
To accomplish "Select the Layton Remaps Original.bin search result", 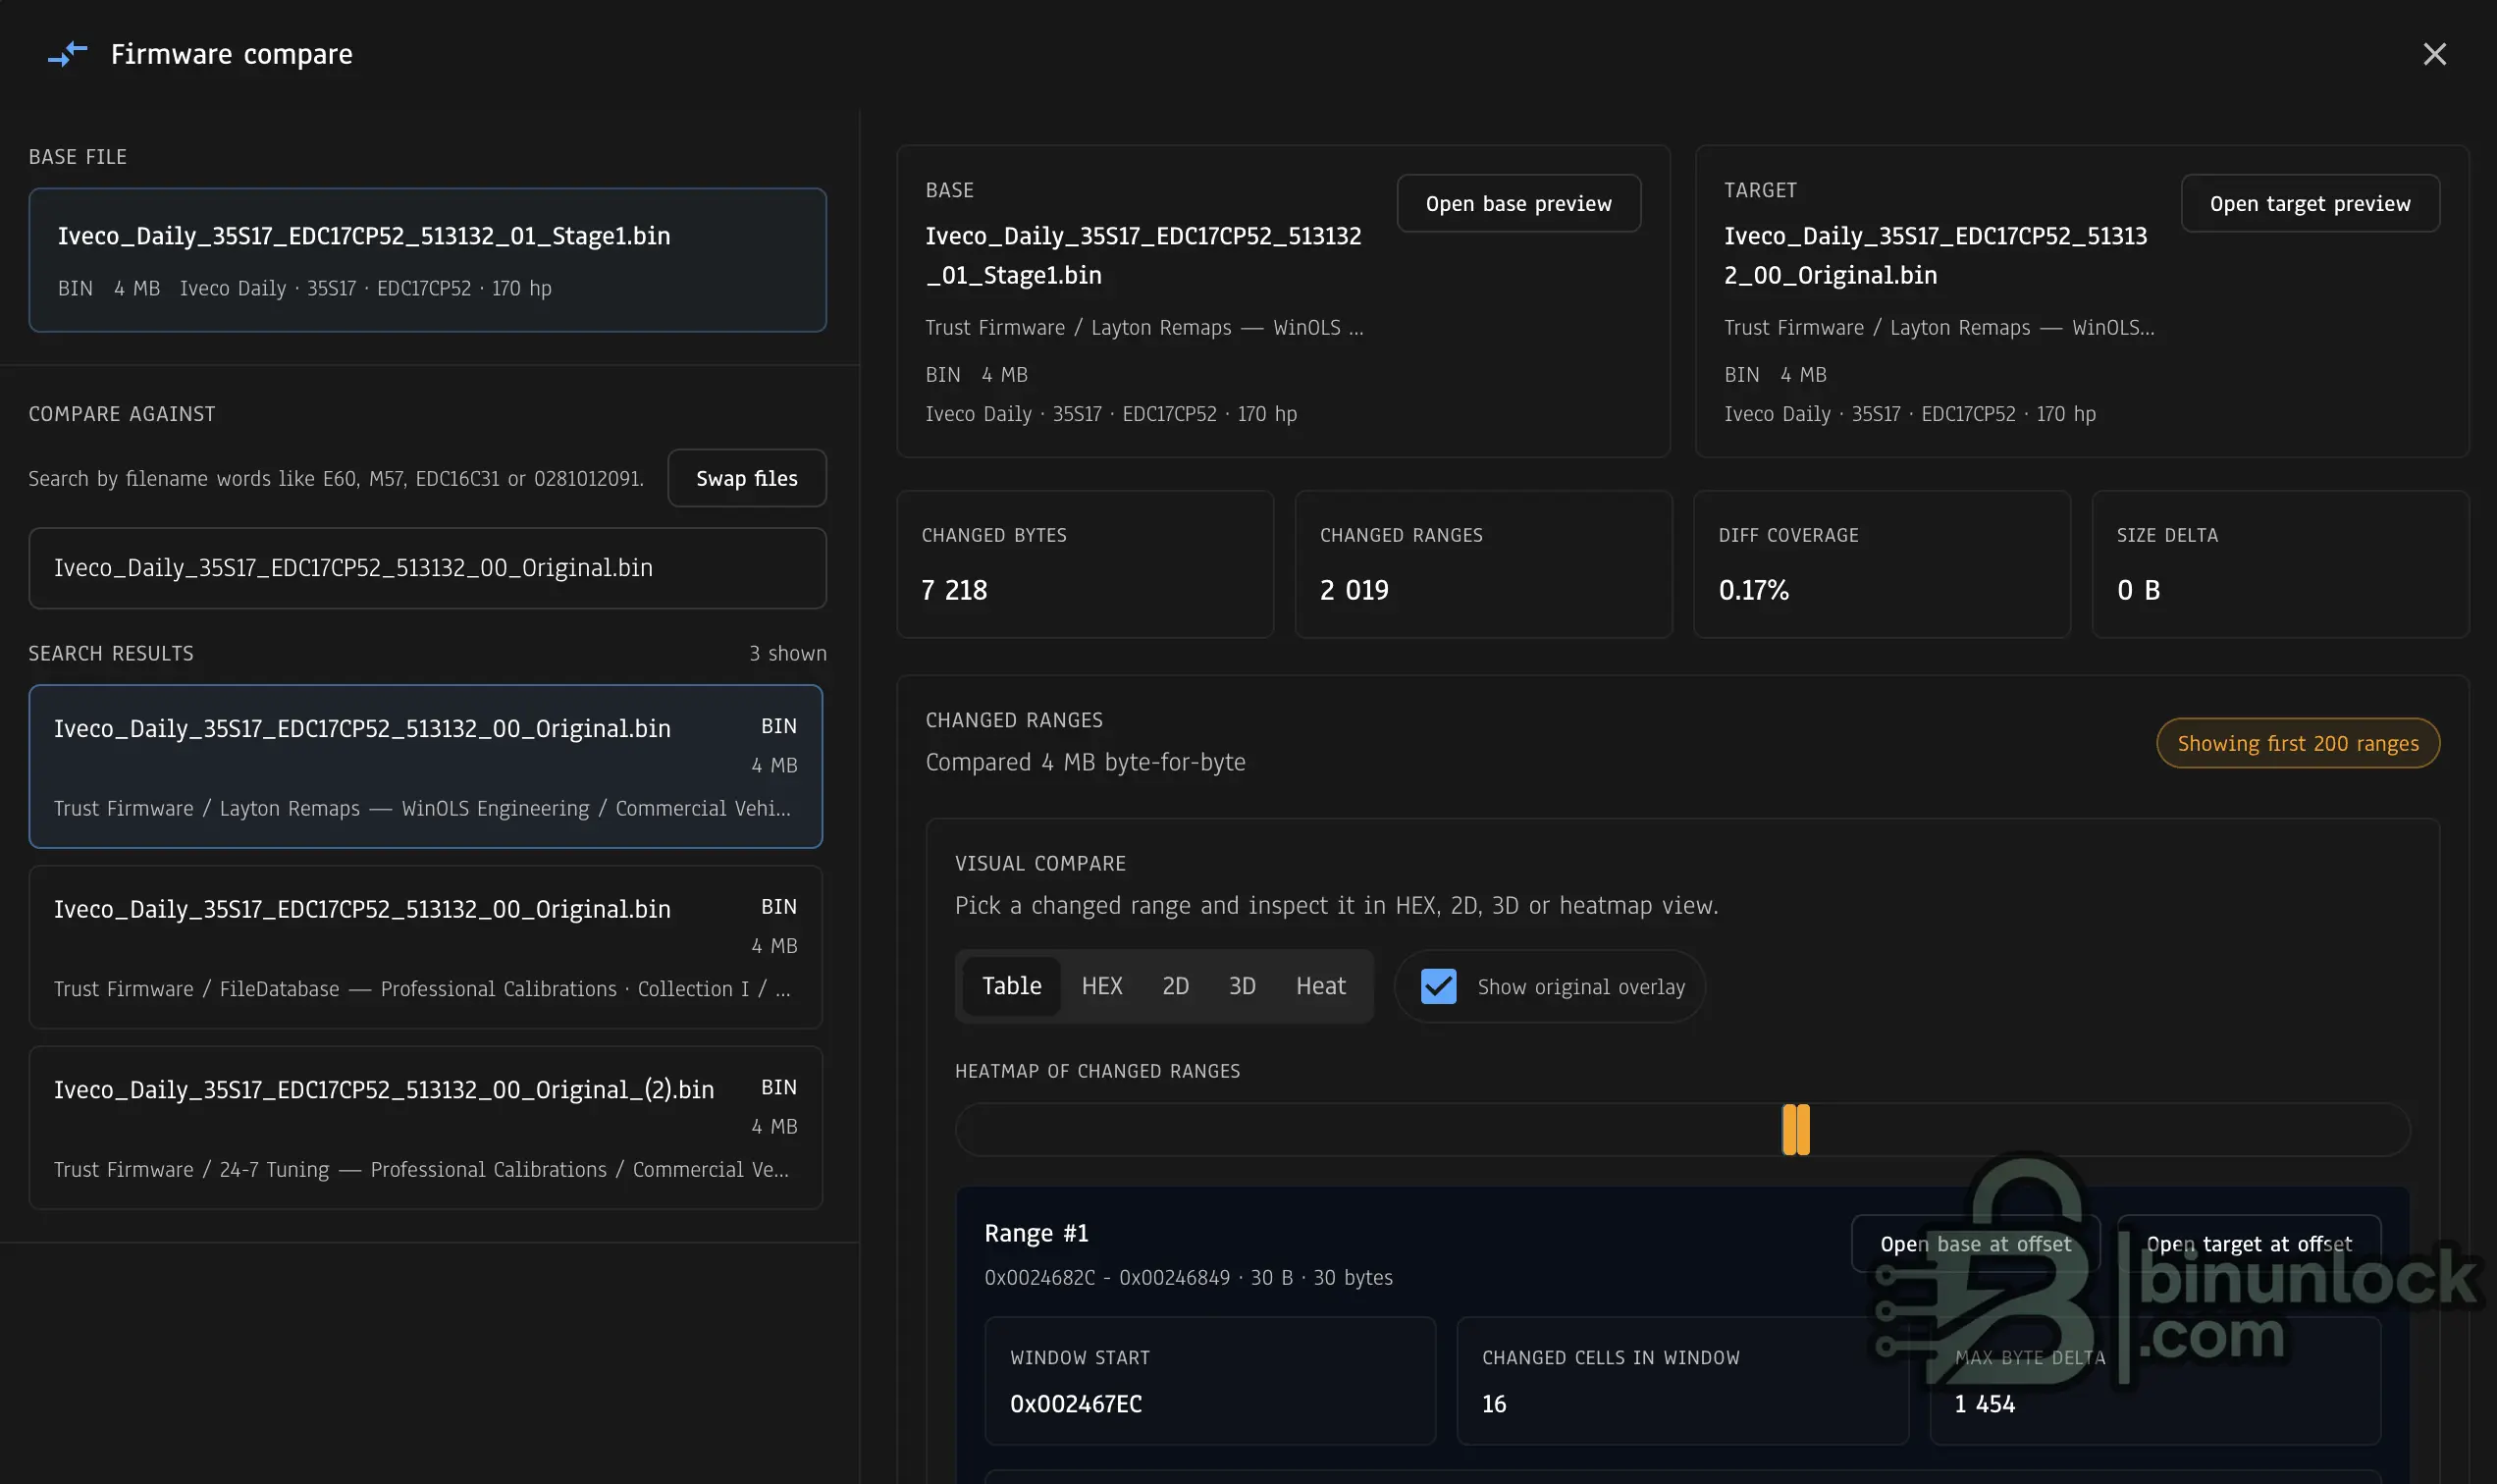I will click(x=425, y=766).
